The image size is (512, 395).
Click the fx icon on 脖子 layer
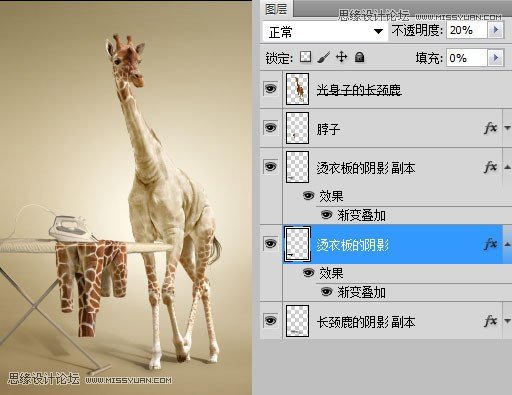click(x=490, y=128)
